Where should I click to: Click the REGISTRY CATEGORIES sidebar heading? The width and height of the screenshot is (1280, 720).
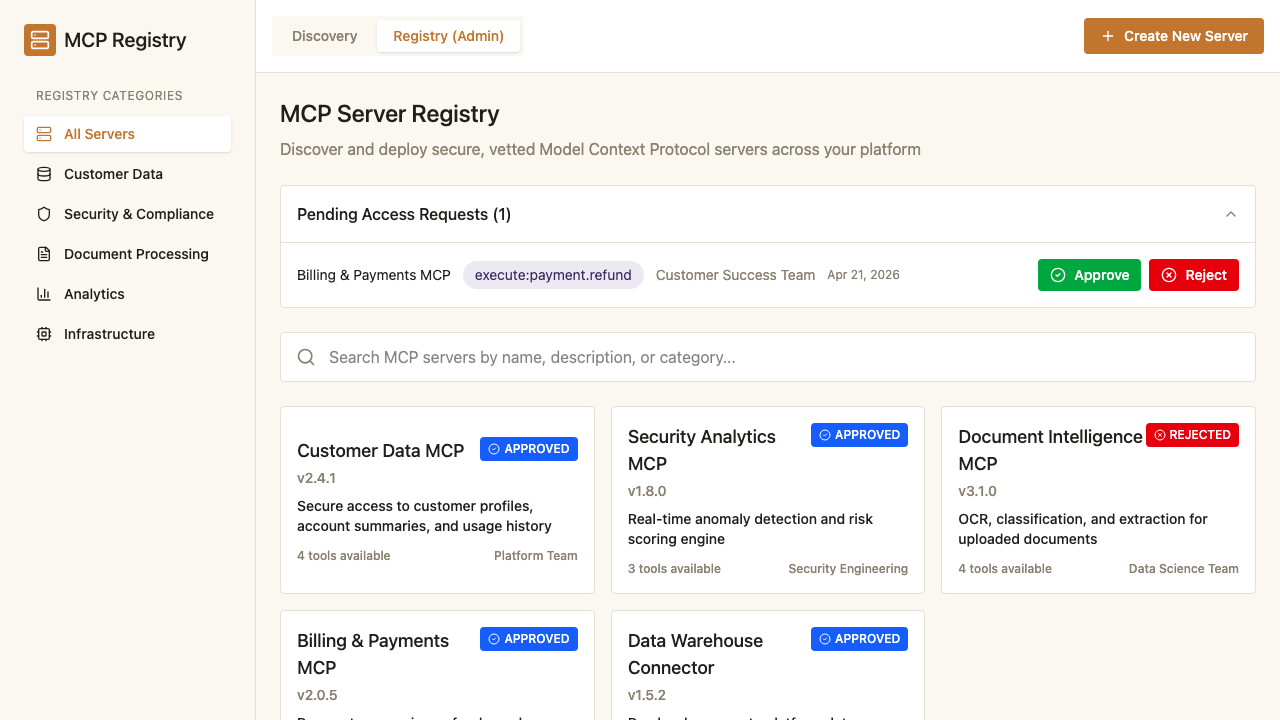[x=109, y=96]
